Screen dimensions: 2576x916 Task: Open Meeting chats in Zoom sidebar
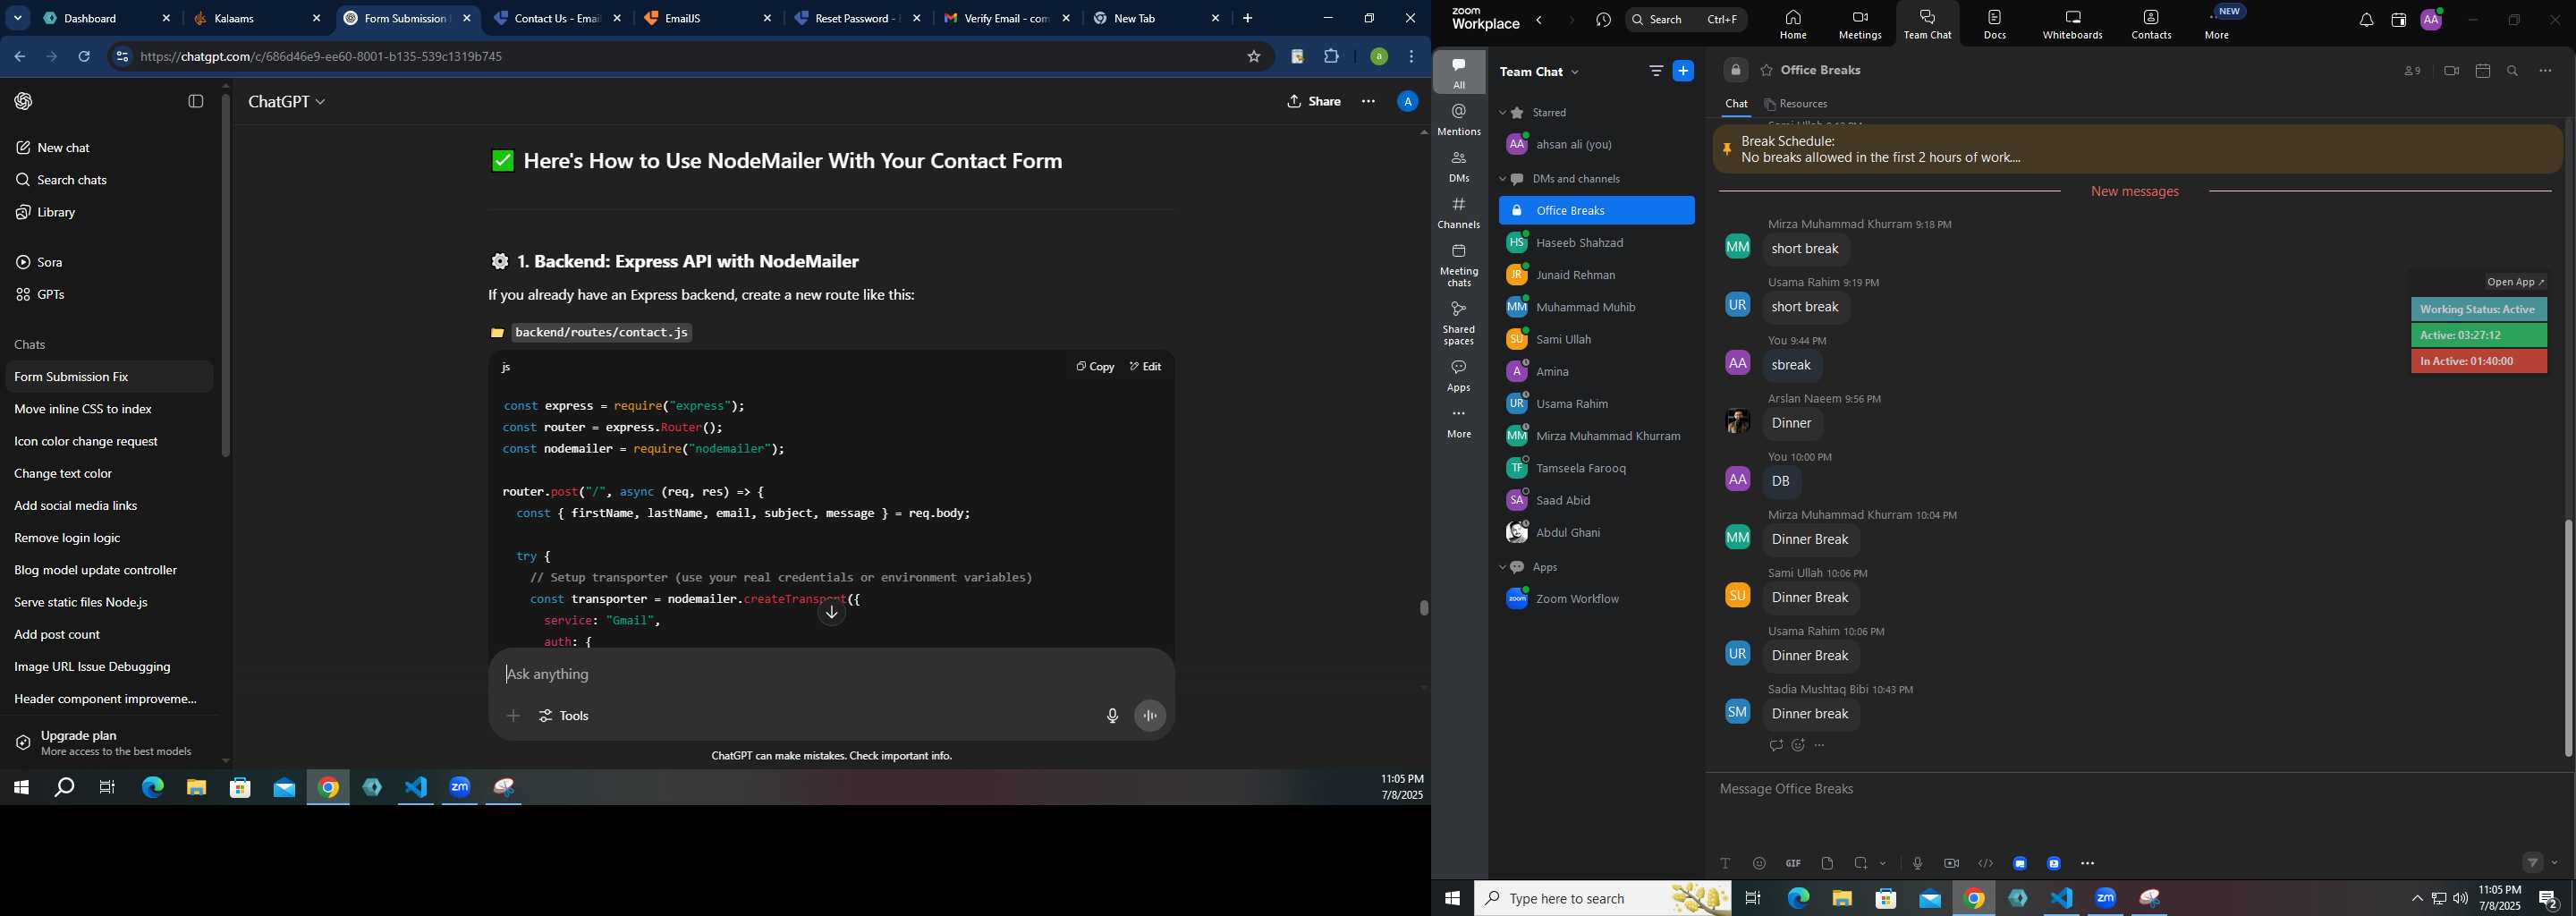point(1459,265)
